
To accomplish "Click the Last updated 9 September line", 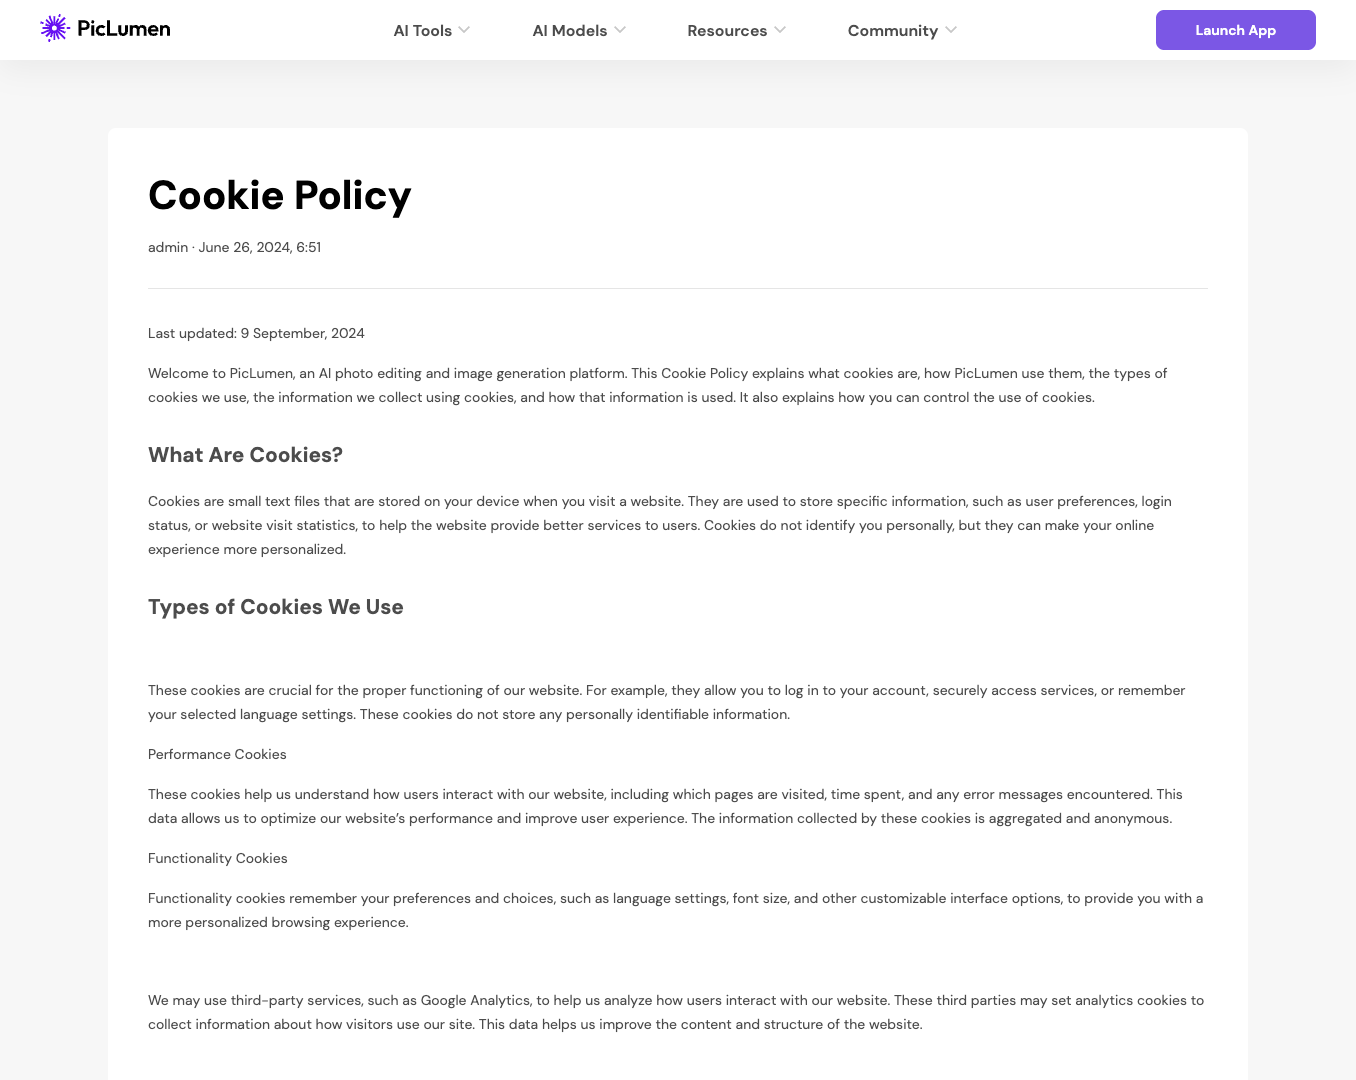I will (x=256, y=334).
